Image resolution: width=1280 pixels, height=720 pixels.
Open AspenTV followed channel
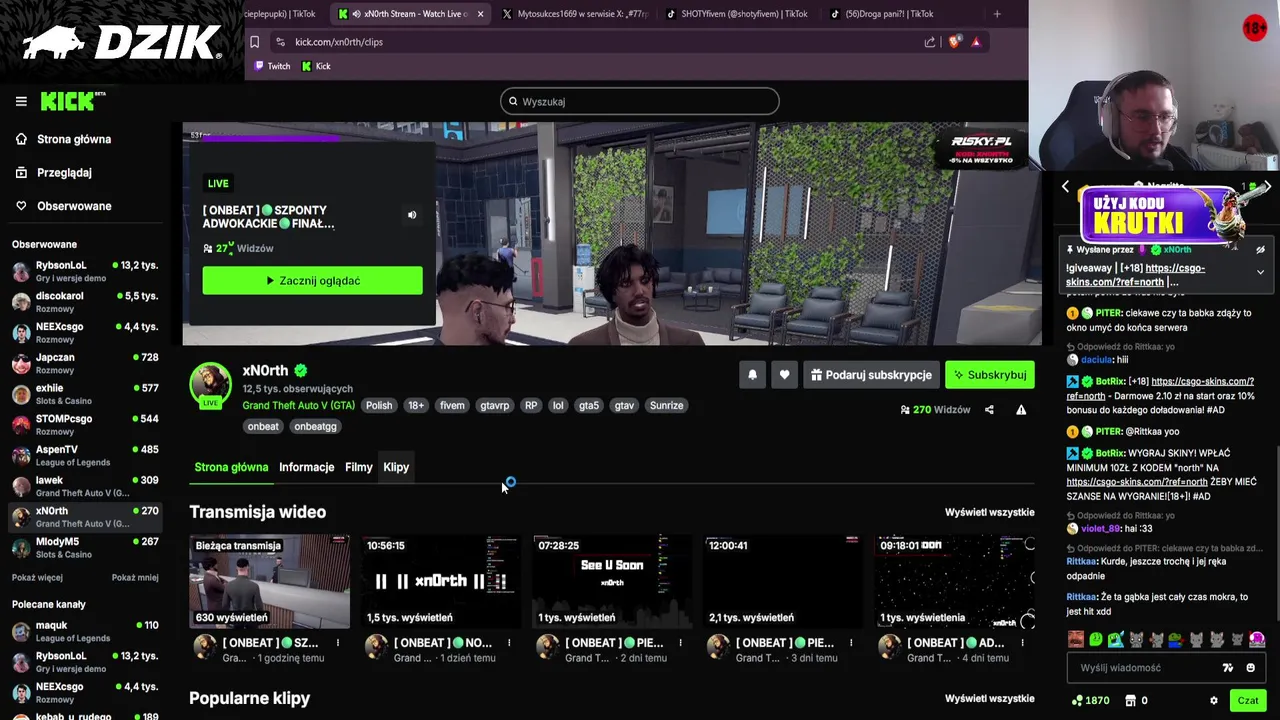click(x=85, y=455)
